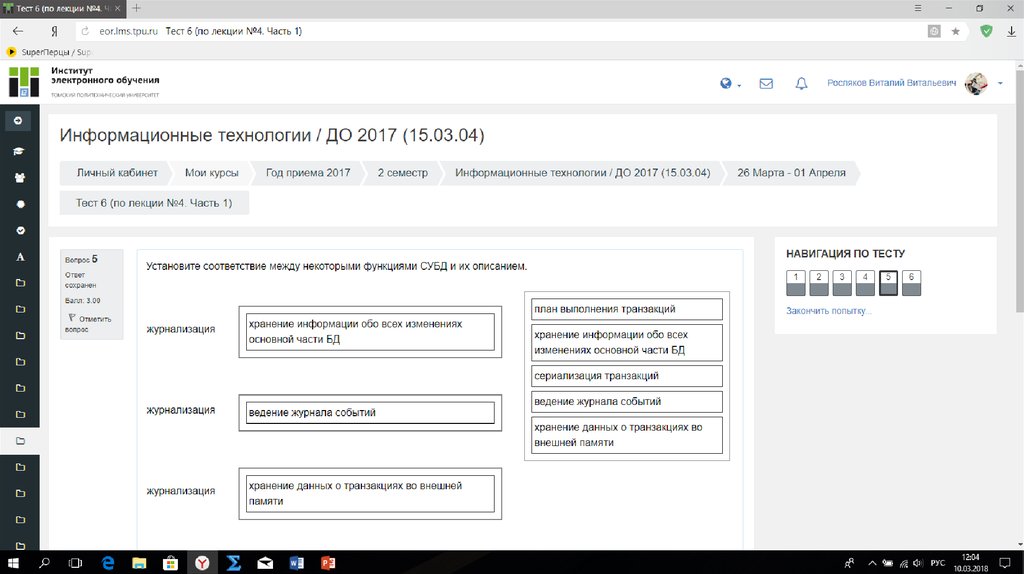Open Год приема 2017 breadcrumb
The image size is (1024, 574).
(x=308, y=172)
